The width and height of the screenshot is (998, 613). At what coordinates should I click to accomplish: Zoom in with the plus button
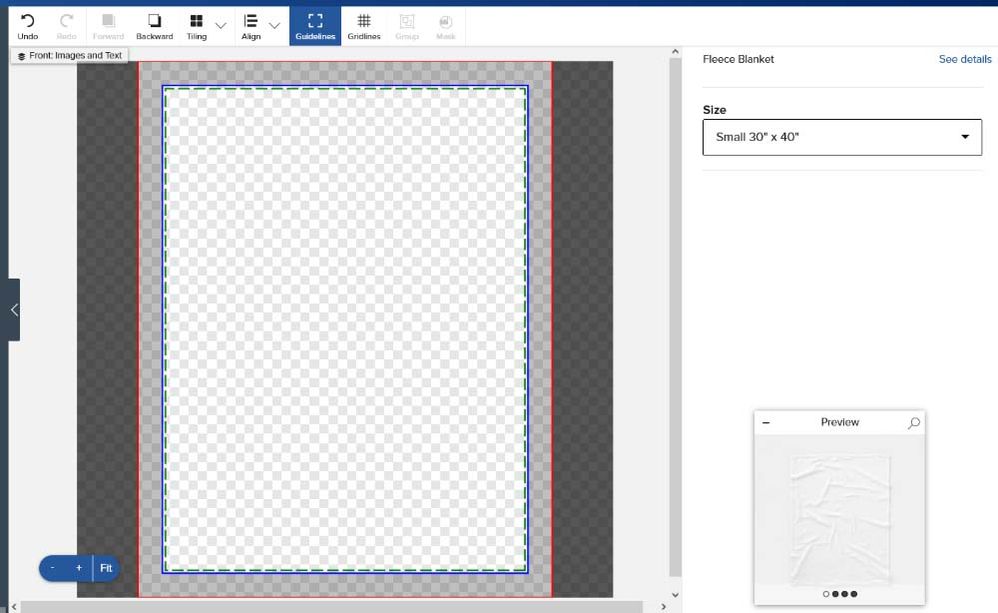(x=79, y=568)
